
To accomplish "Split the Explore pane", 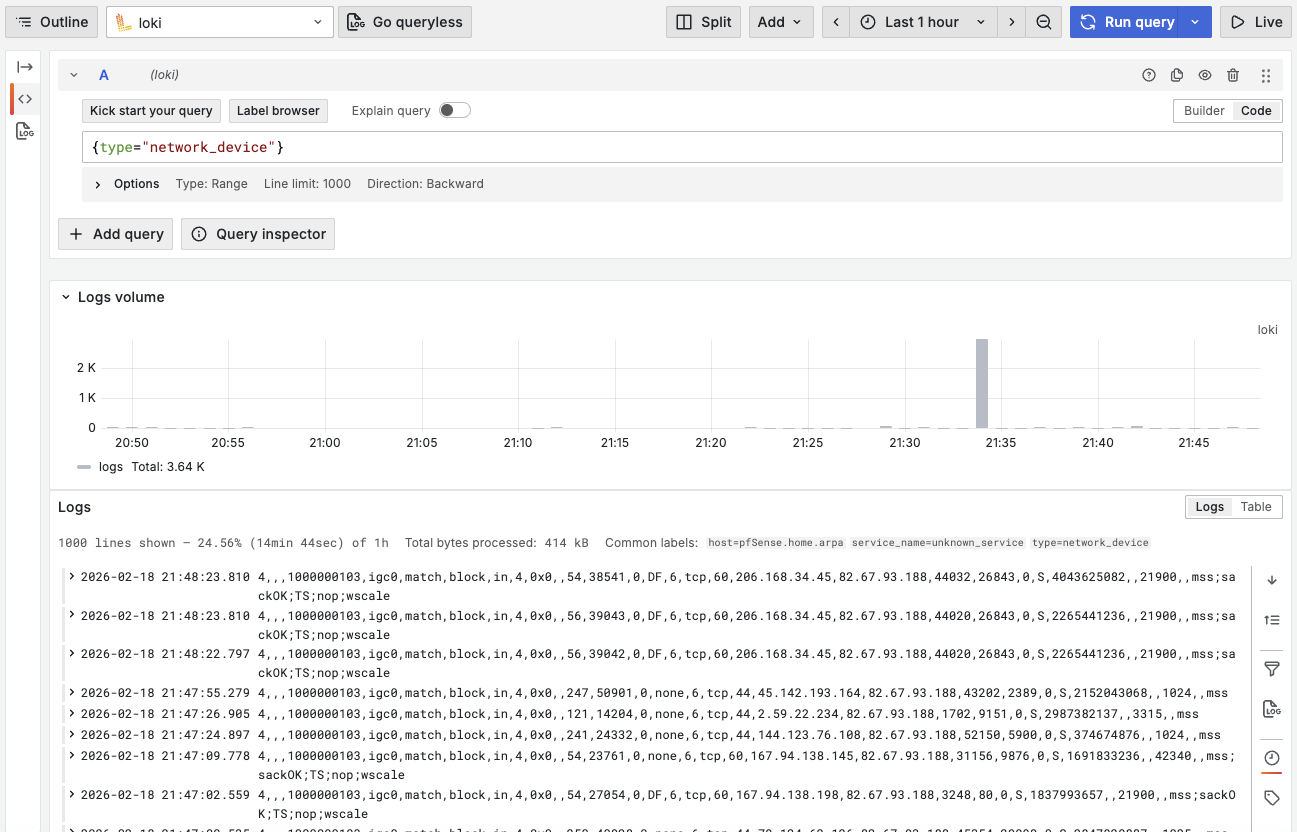I will (x=704, y=22).
